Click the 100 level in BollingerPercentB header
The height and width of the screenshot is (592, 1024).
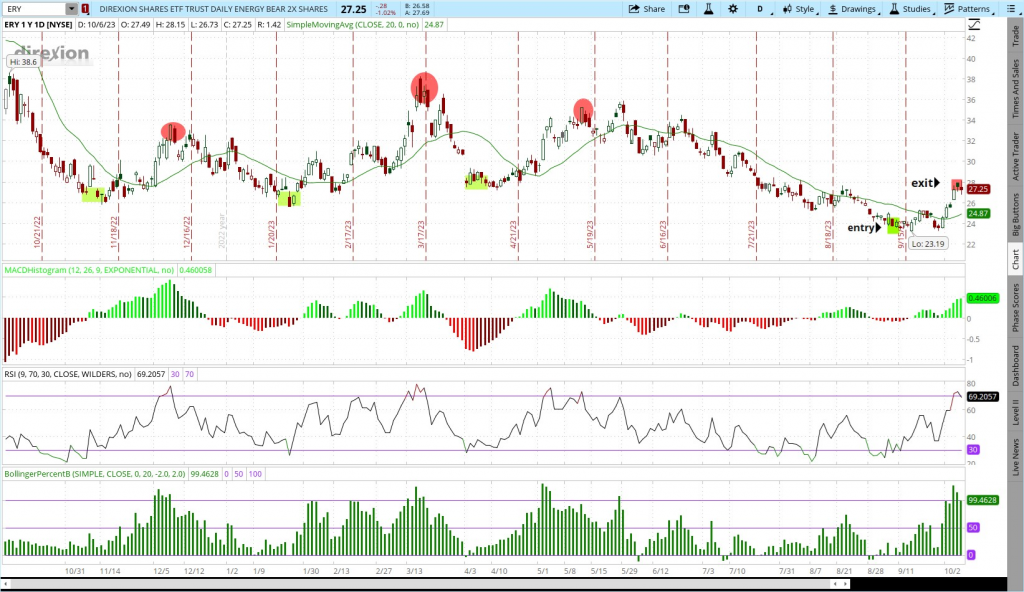[255, 474]
